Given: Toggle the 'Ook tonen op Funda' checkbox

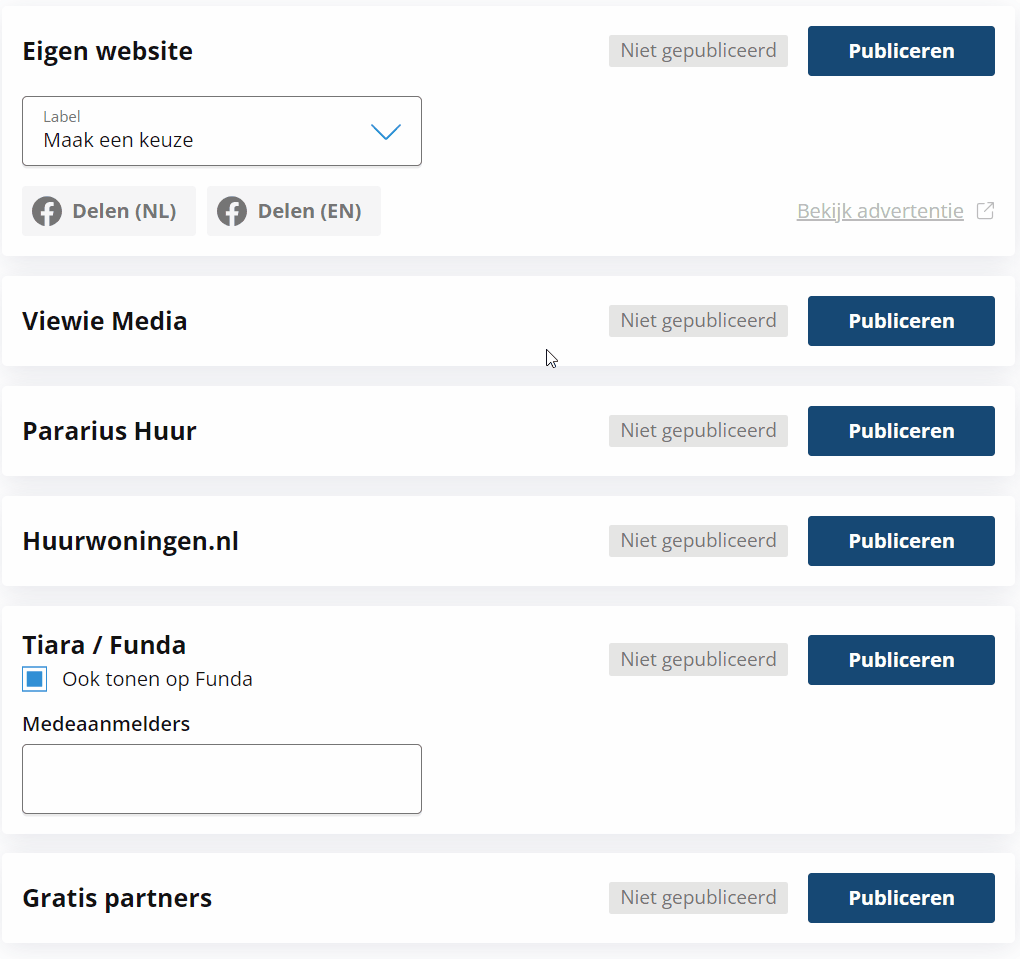Looking at the screenshot, I should (35, 680).
